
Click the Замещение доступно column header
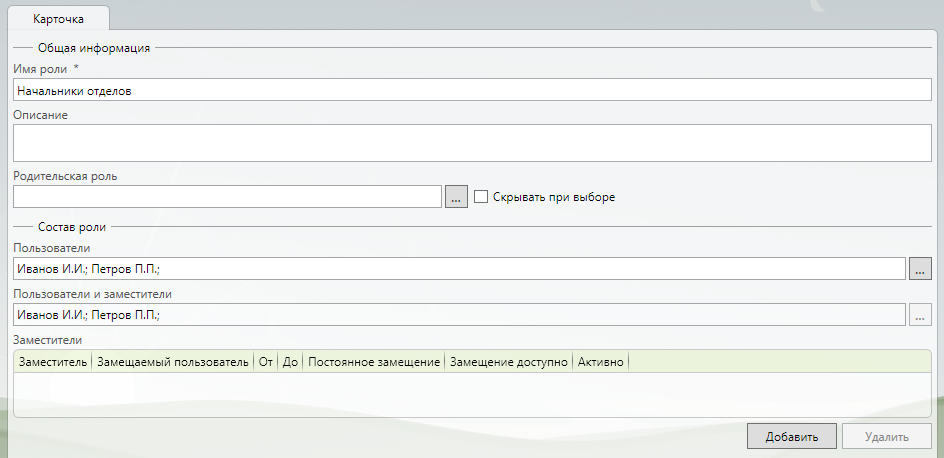tap(509, 361)
